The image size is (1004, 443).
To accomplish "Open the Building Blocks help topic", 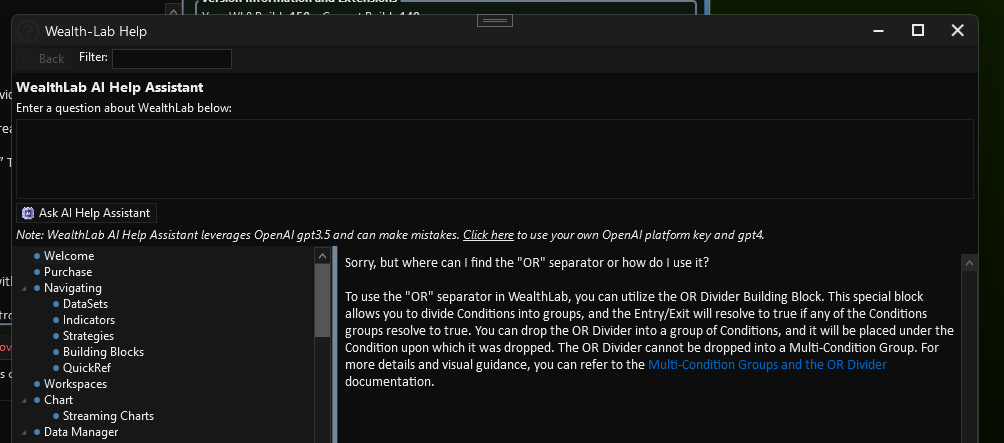I will point(103,352).
